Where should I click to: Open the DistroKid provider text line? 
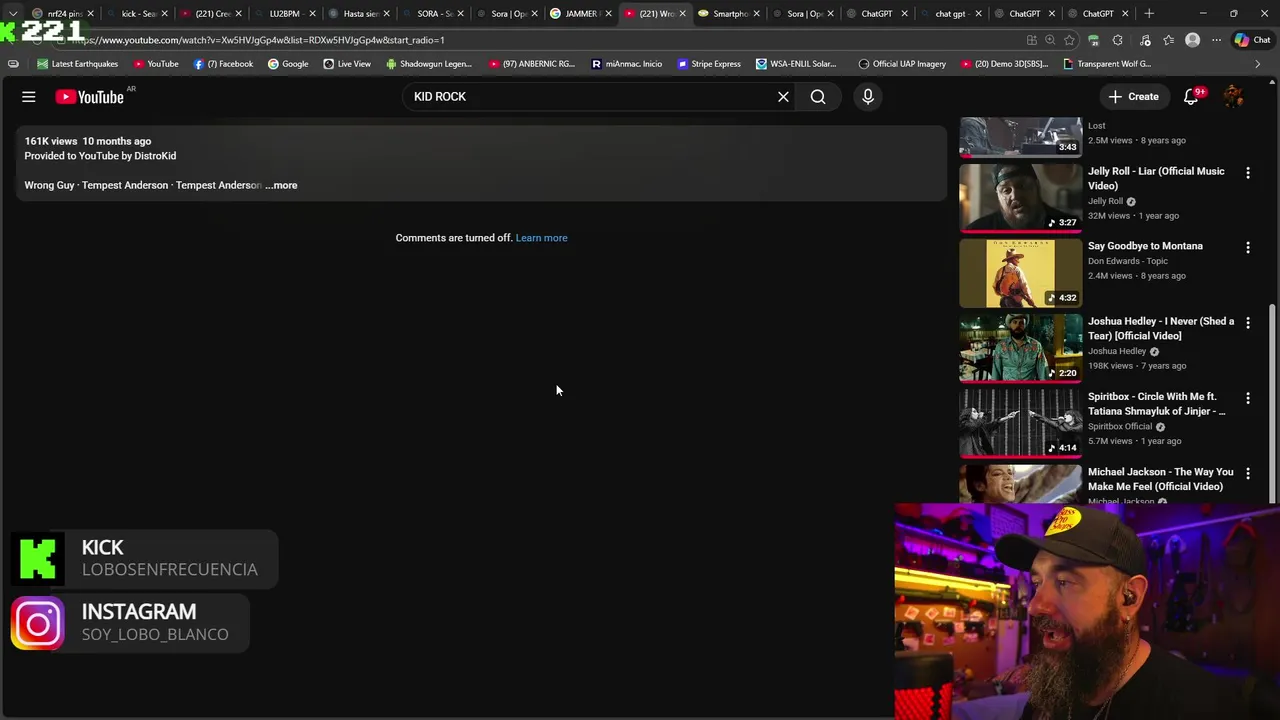(x=100, y=156)
